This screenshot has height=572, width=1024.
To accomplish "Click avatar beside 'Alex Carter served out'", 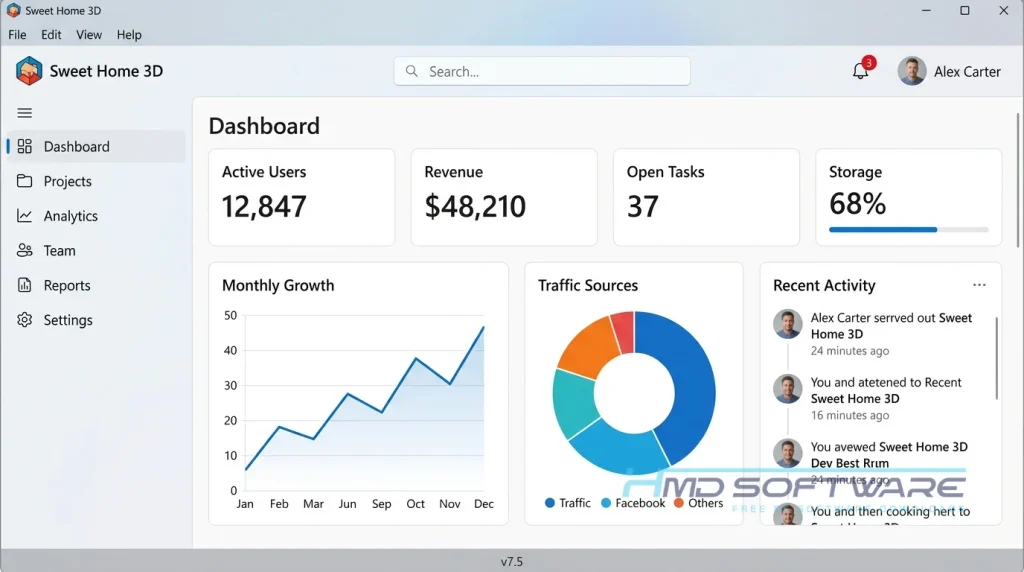I will [x=788, y=324].
